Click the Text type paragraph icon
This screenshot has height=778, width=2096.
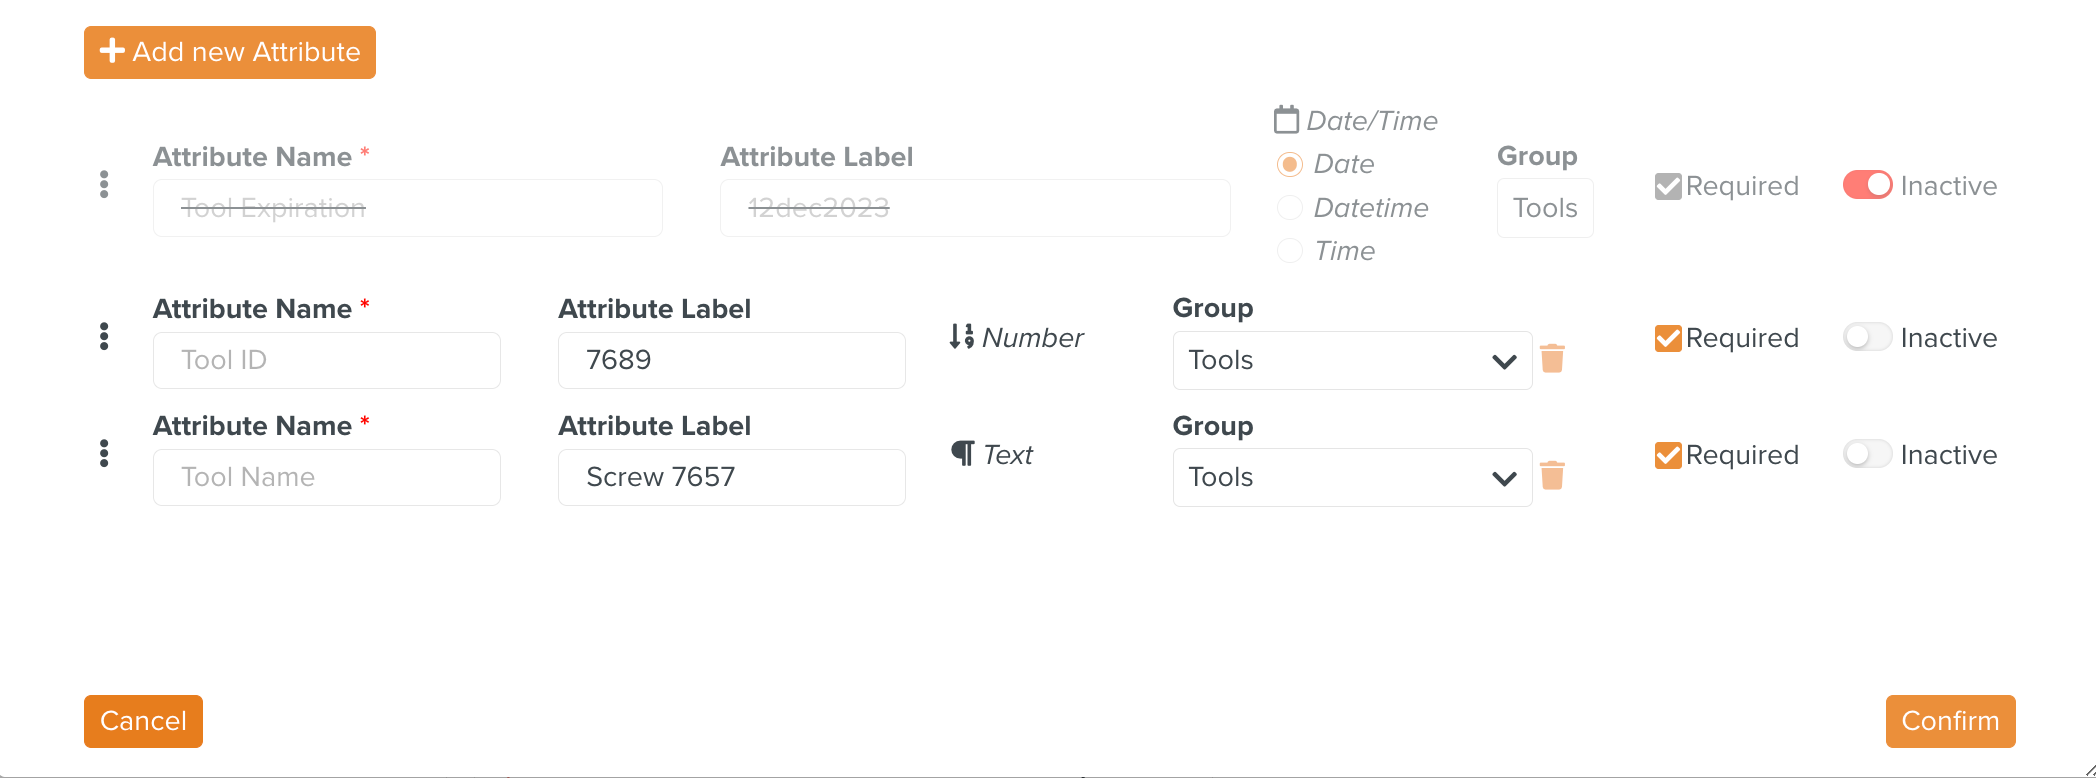coord(962,454)
